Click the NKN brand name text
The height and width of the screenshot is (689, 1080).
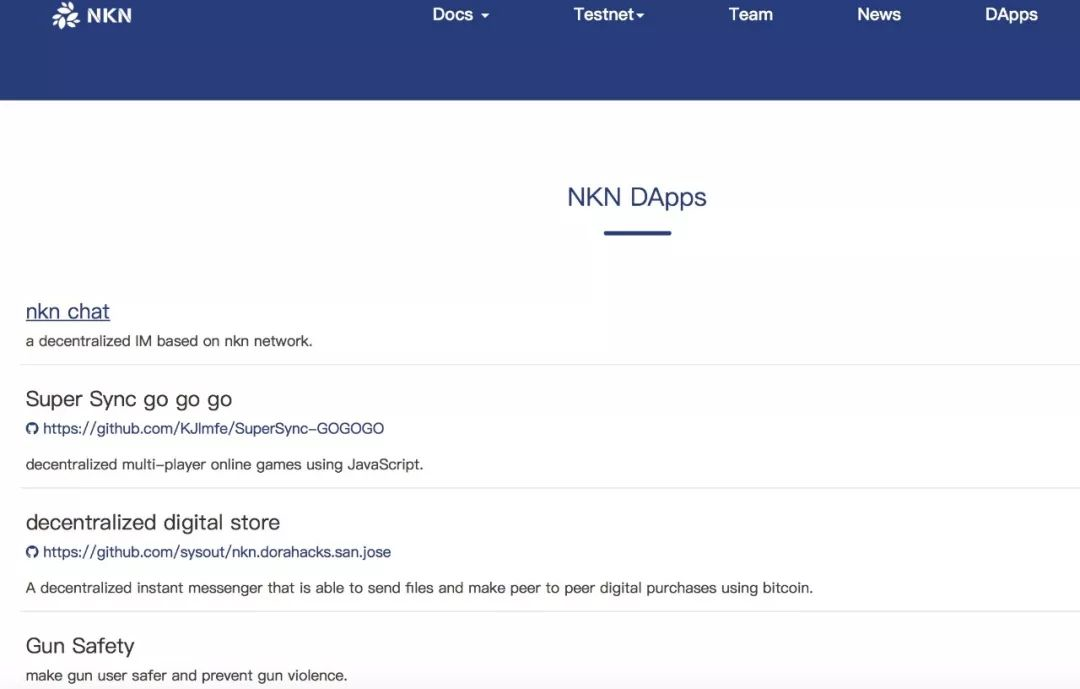pyautogui.click(x=110, y=15)
